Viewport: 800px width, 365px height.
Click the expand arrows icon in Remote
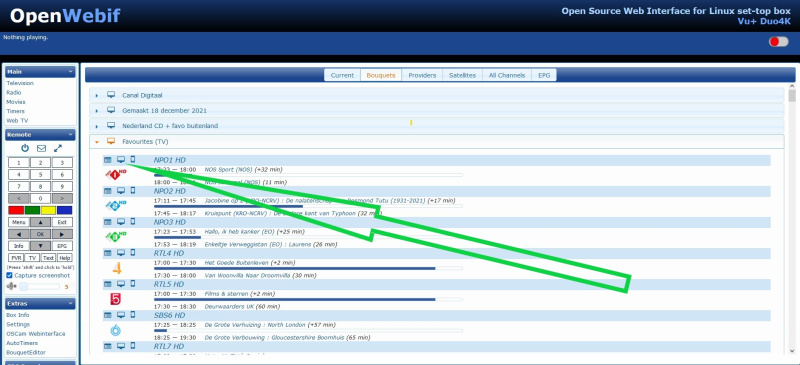(x=58, y=148)
